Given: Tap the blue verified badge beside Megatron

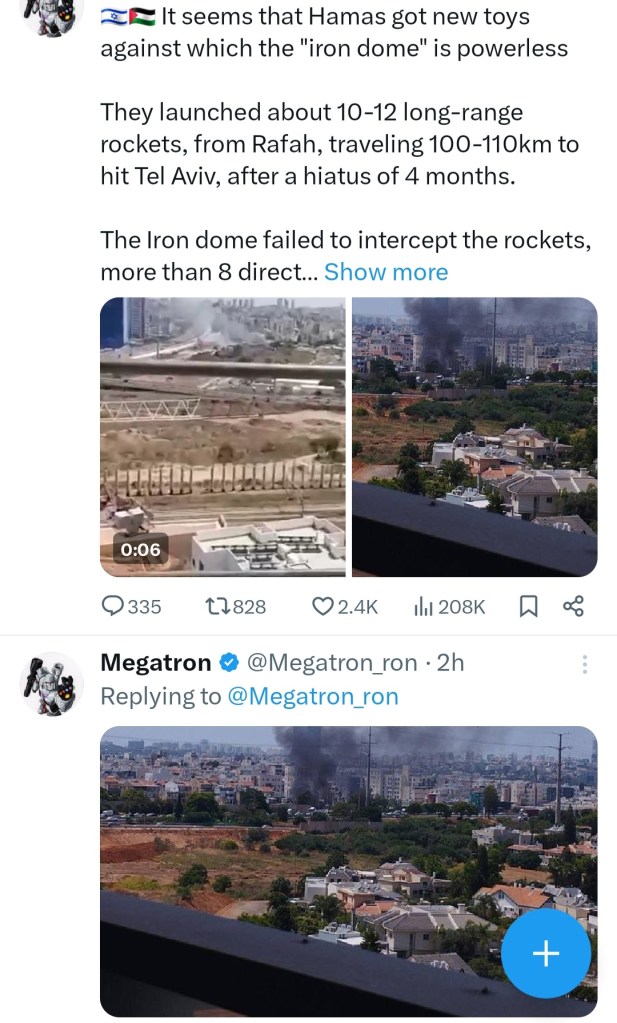Looking at the screenshot, I should pos(228,663).
